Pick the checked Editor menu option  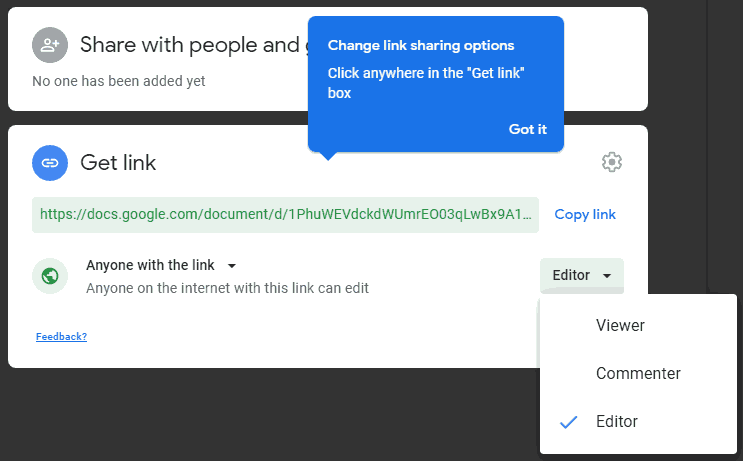617,422
